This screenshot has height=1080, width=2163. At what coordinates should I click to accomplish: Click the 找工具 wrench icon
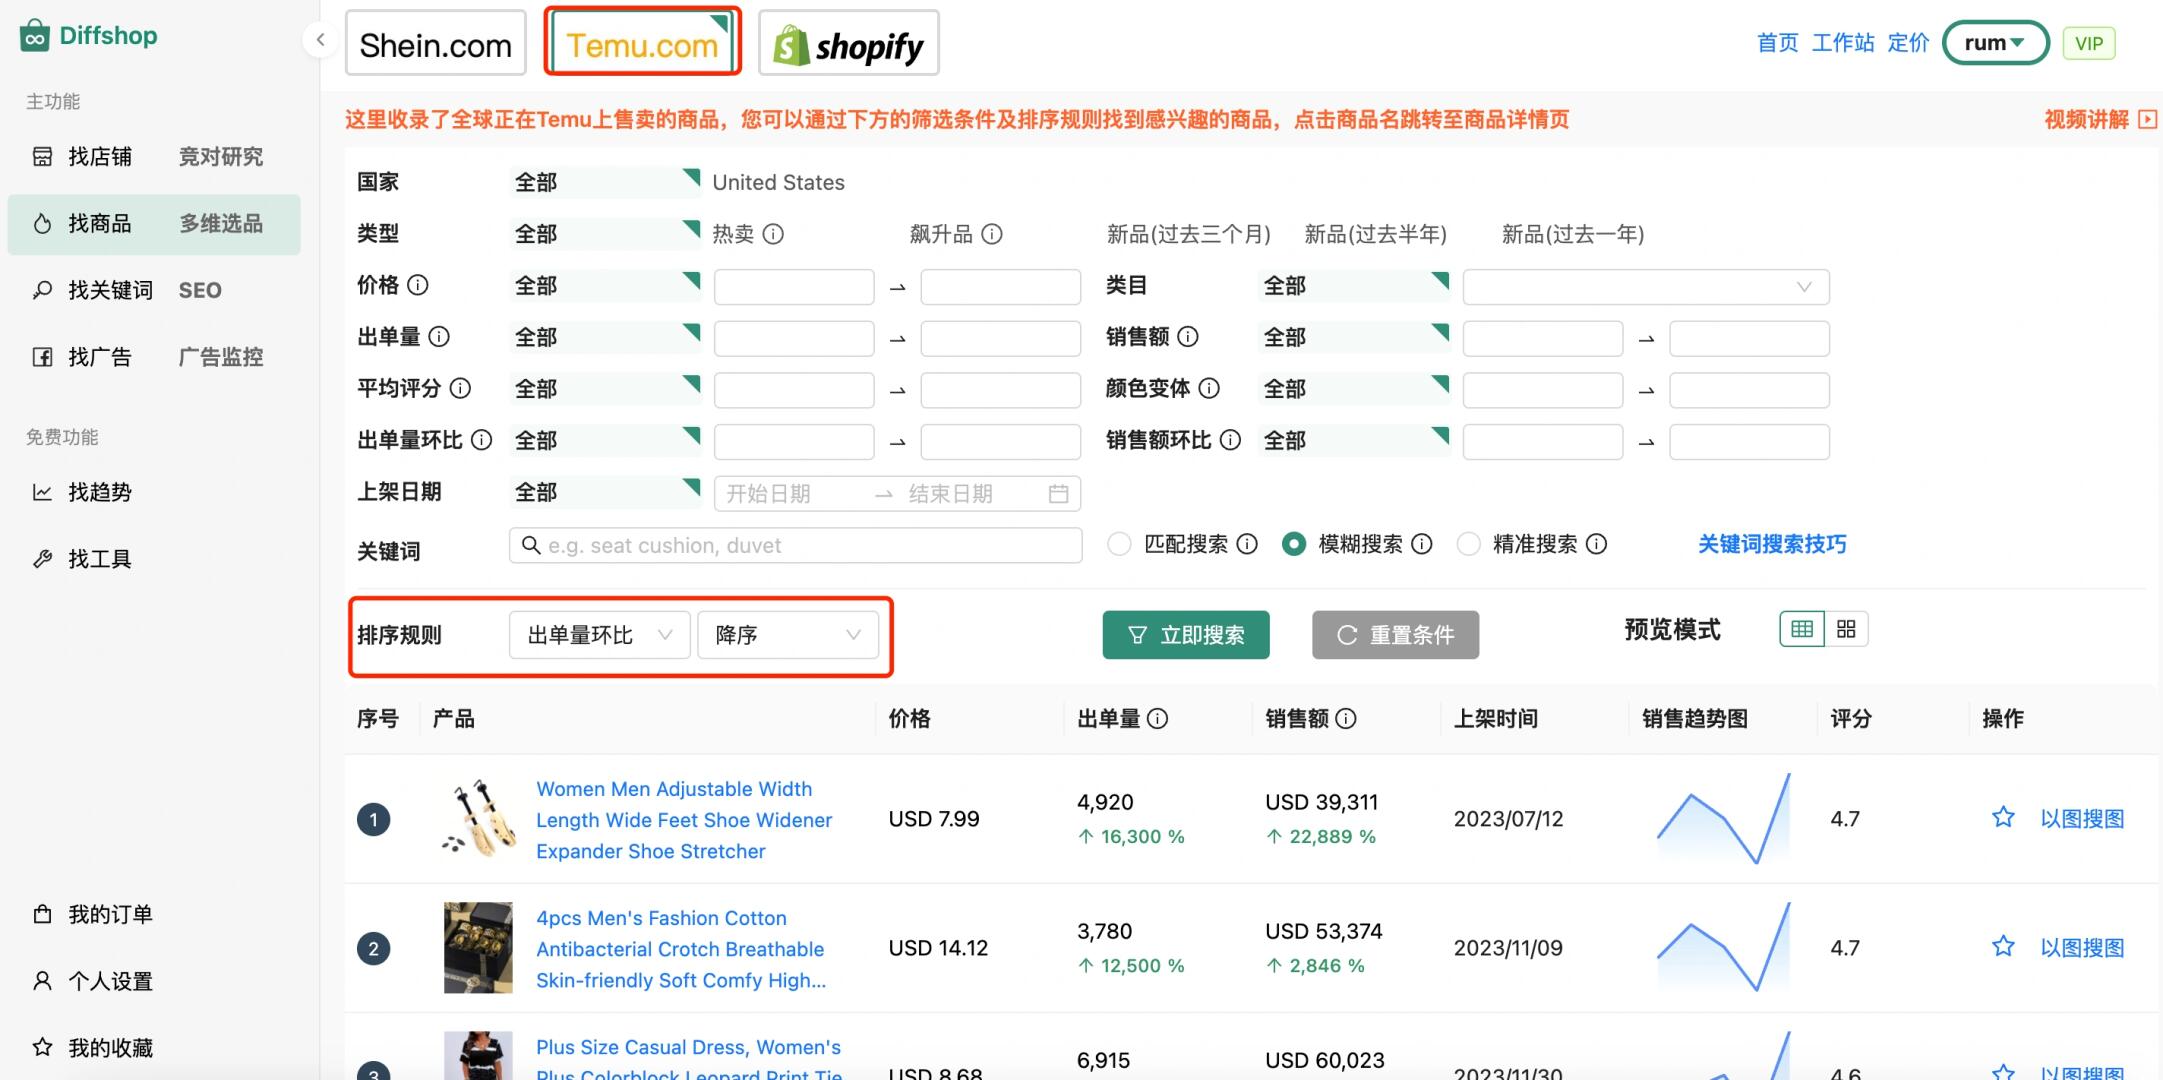click(x=42, y=559)
